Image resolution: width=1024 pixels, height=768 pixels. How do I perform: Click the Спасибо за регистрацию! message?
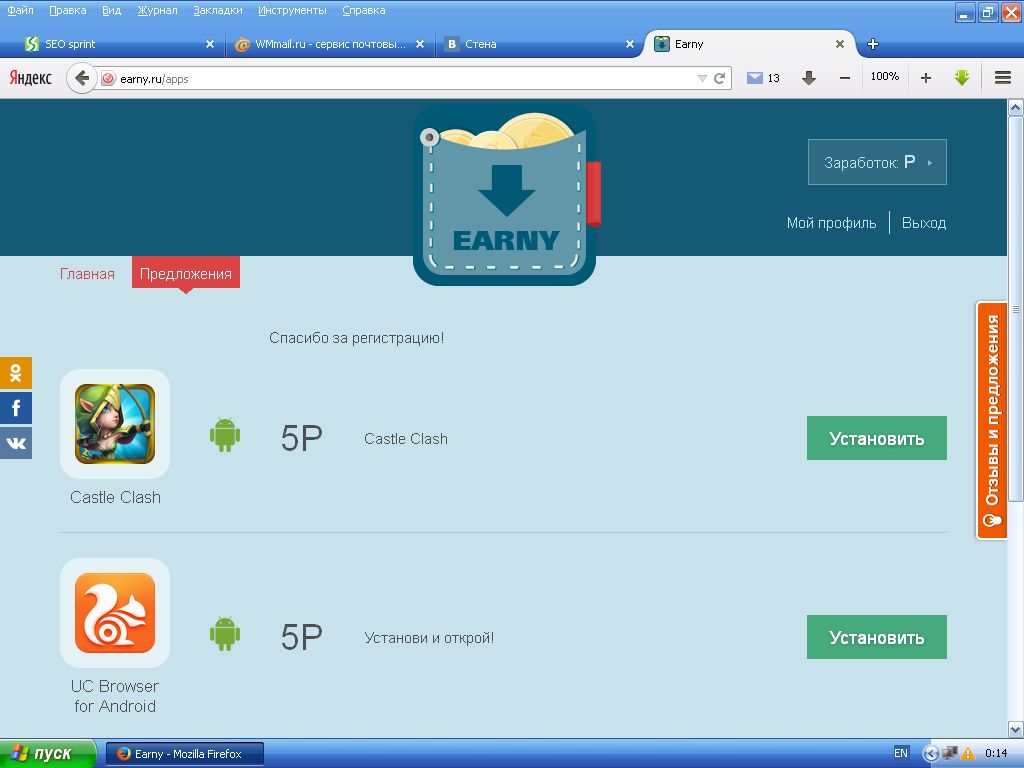click(x=357, y=338)
